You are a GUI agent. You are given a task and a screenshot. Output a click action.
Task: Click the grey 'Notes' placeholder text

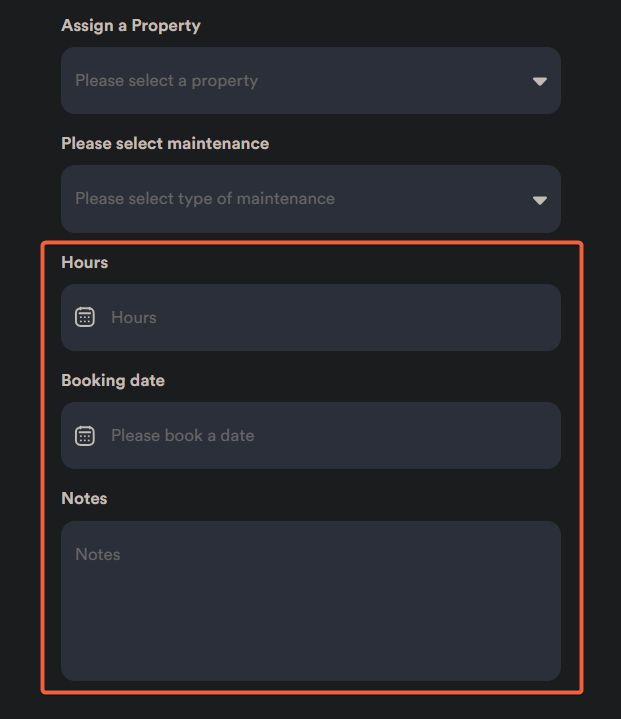98,554
